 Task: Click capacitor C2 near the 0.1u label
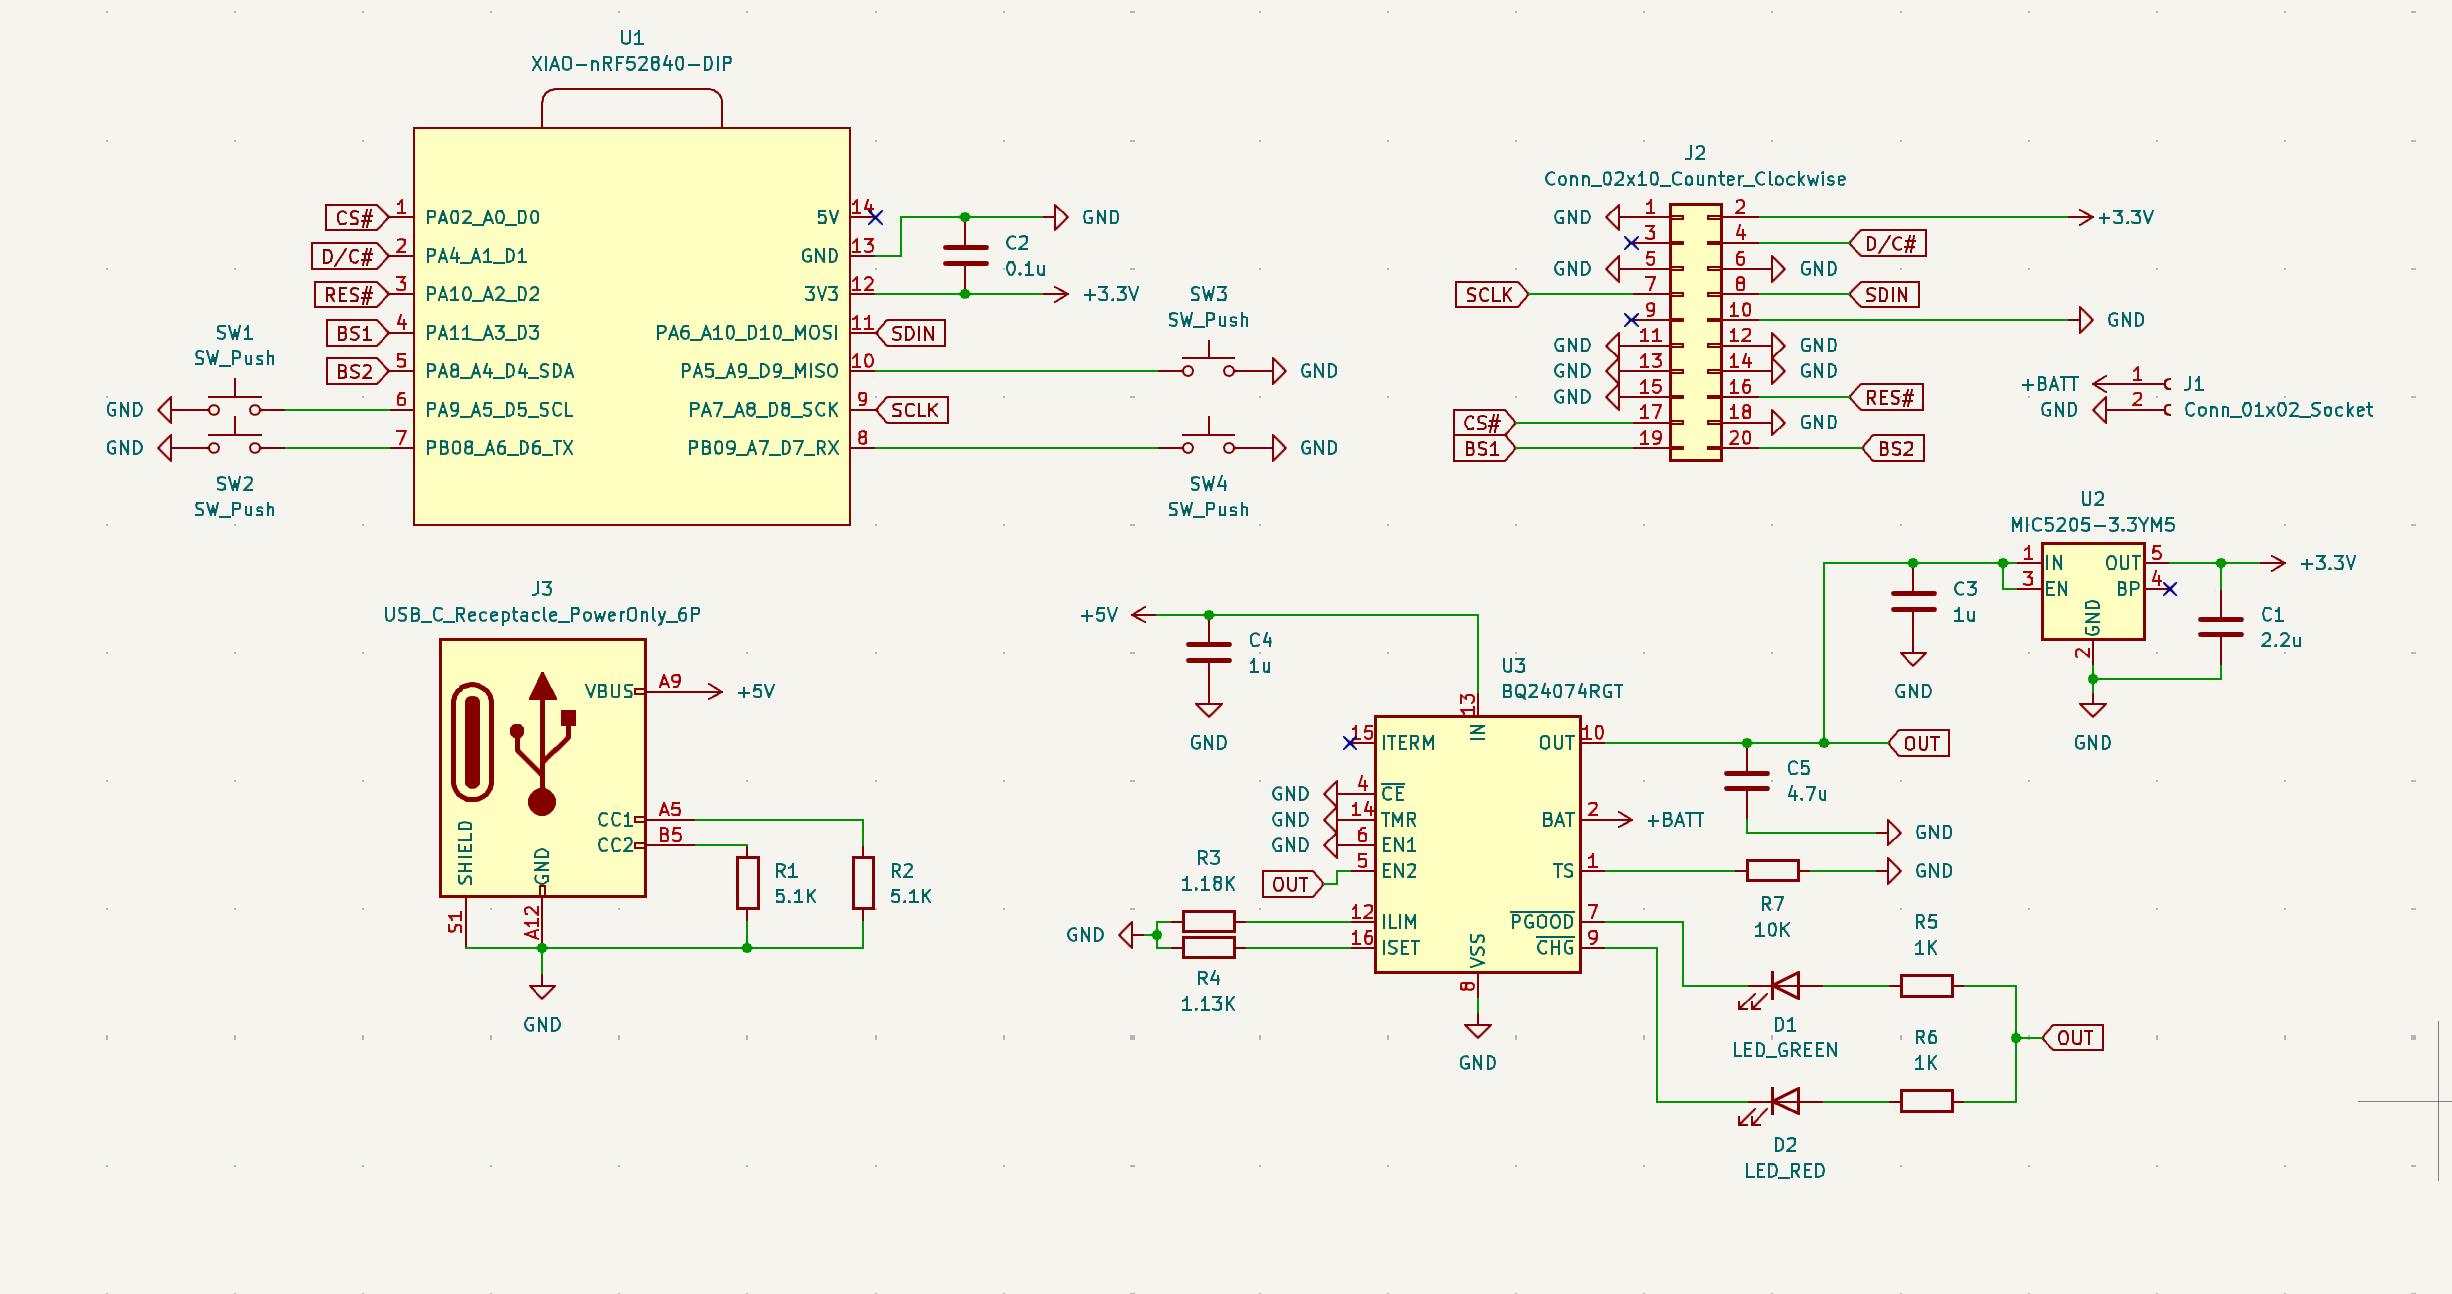click(x=963, y=255)
